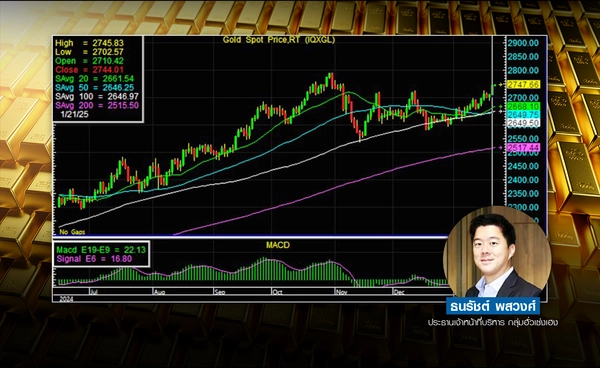Click the cyan 2649.75 price tag
The image size is (600, 368).
(x=523, y=115)
